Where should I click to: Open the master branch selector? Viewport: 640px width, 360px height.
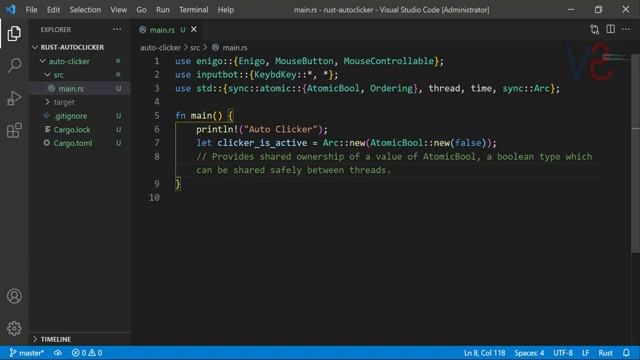(x=27, y=353)
